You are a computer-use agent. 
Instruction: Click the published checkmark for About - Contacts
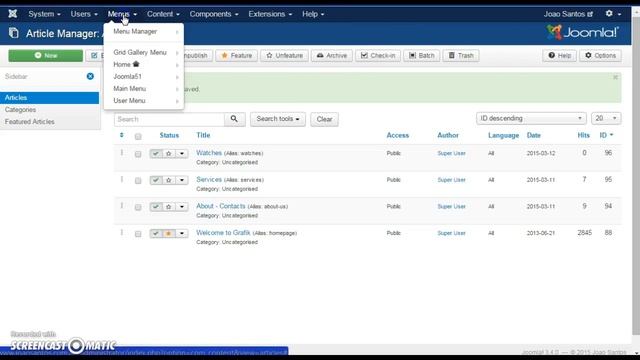point(156,207)
